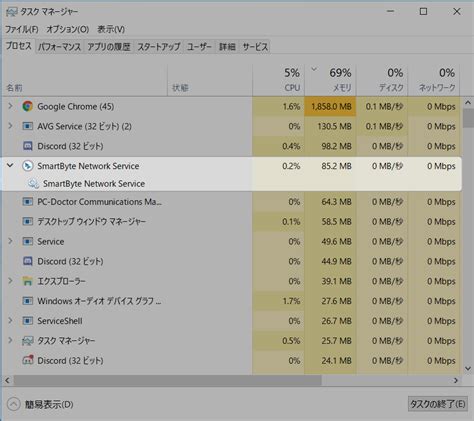Click the タスクの終了(E) button
This screenshot has width=474, height=421.
click(437, 404)
